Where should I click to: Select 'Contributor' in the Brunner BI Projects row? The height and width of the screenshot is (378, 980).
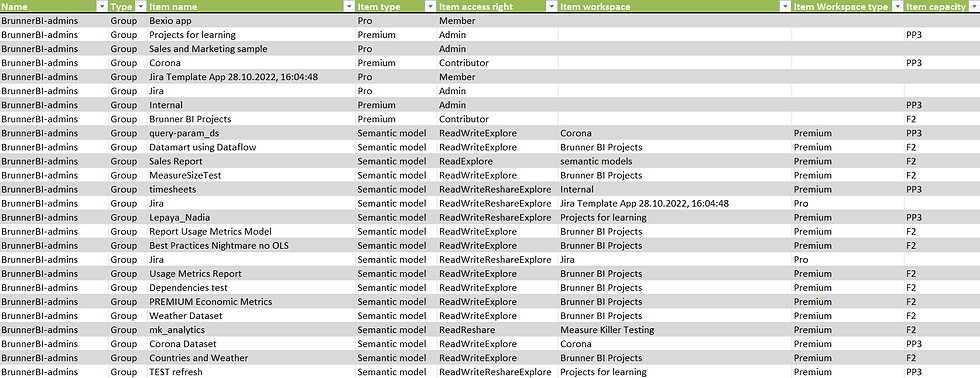(497, 119)
